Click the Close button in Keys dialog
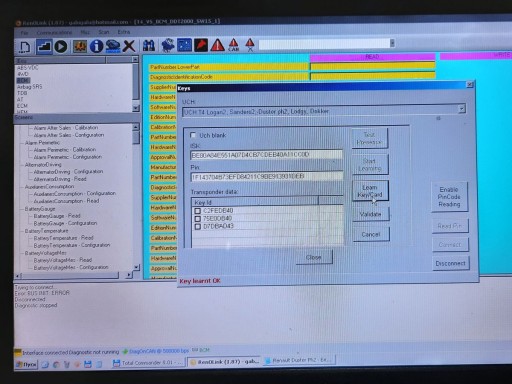Screen dimensions: 512x384 314,257
